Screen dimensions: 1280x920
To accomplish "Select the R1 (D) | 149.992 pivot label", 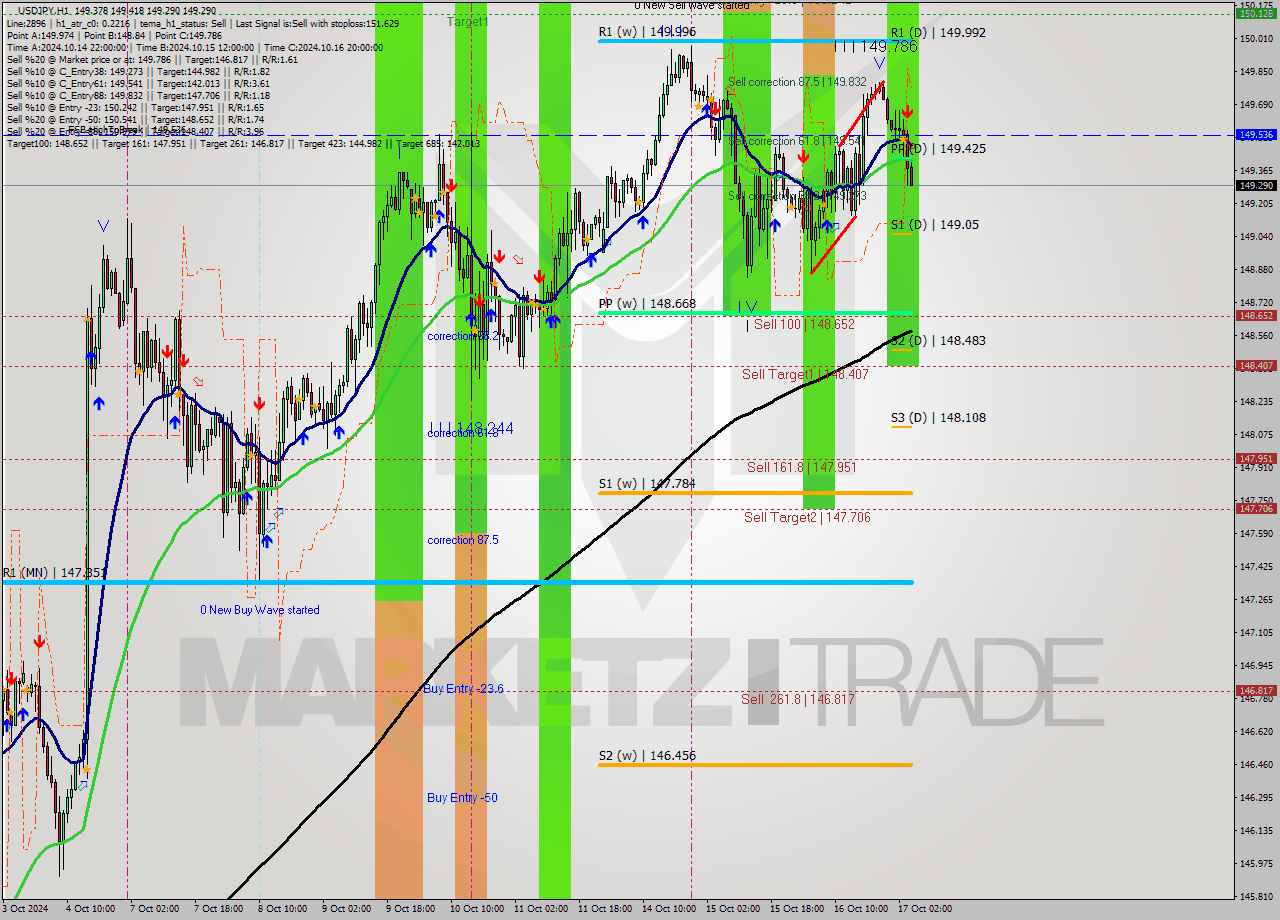I will click(x=938, y=32).
